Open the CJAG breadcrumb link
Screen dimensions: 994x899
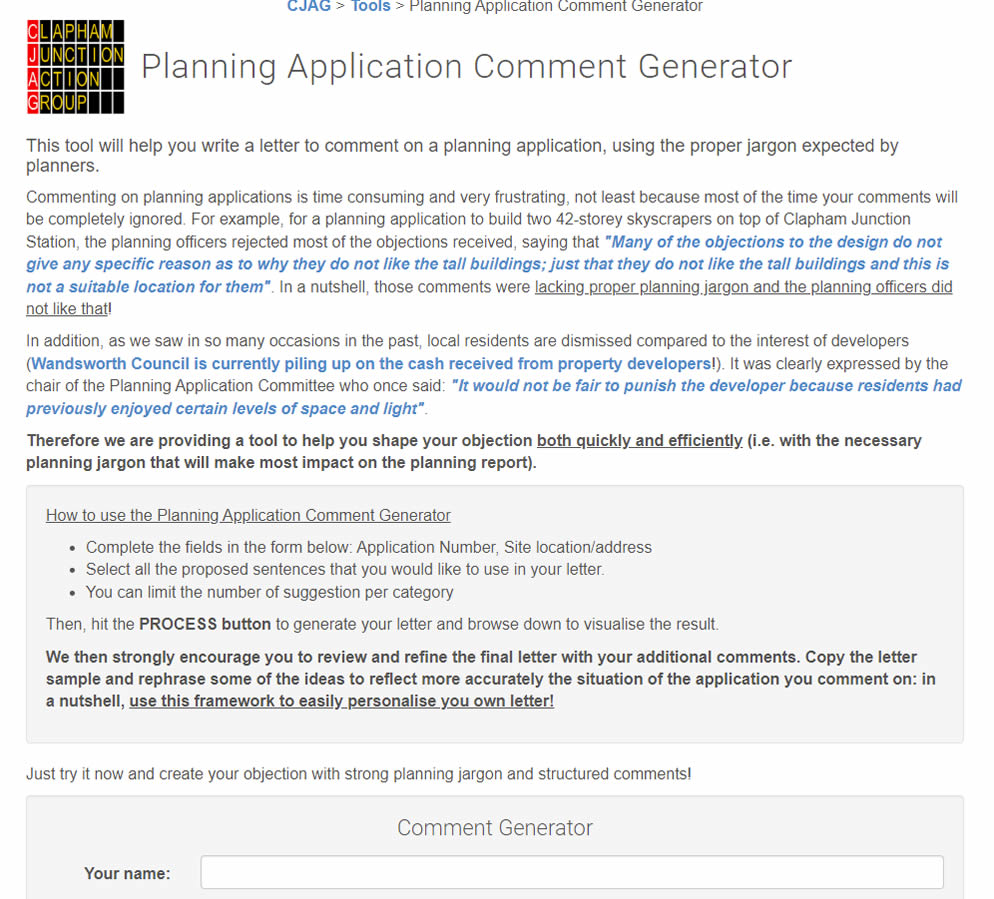coord(309,6)
